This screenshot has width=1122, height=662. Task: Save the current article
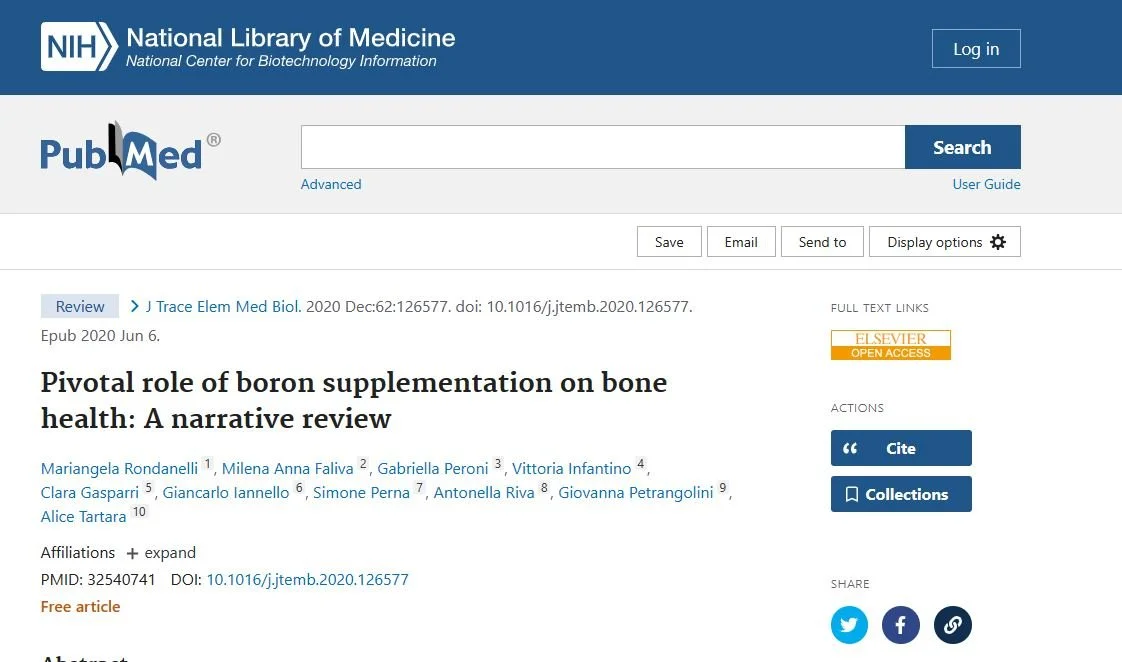click(668, 241)
